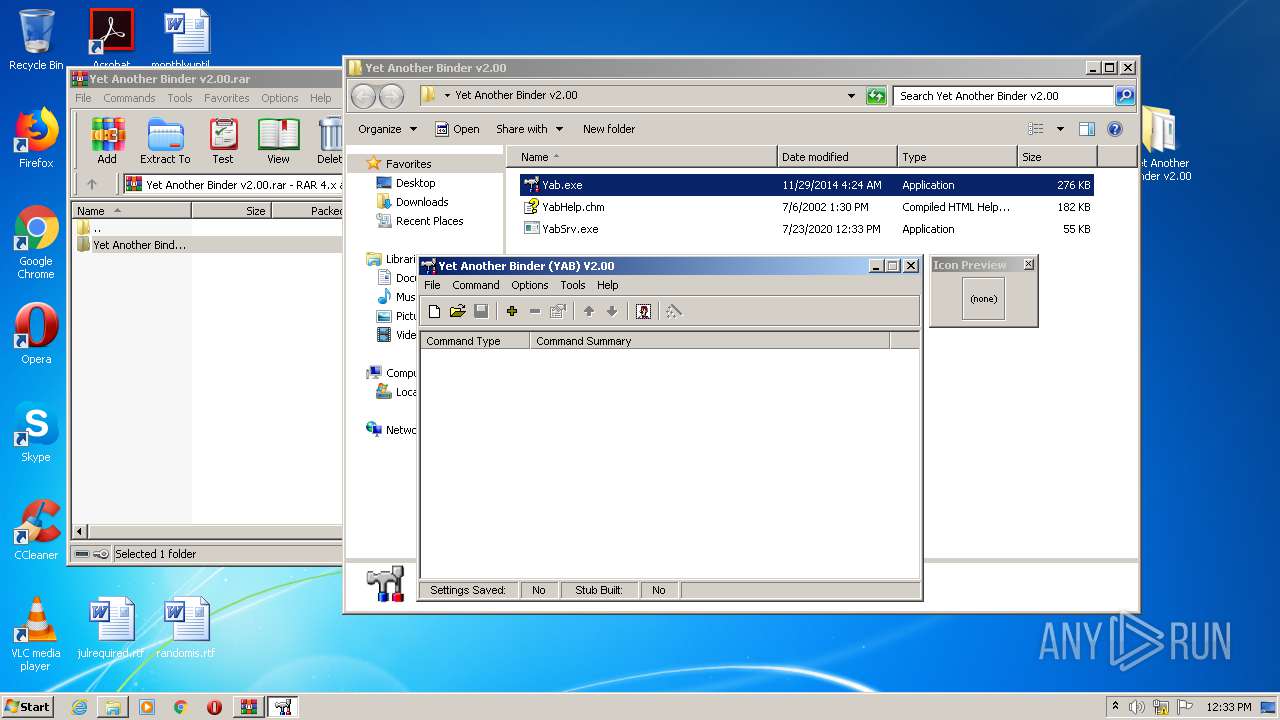Click the Test icon in WinRAR toolbar
Image resolution: width=1280 pixels, height=720 pixels.
click(x=223, y=141)
